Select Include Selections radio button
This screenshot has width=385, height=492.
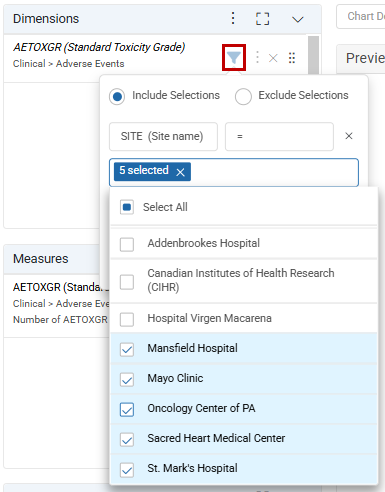pyautogui.click(x=117, y=96)
